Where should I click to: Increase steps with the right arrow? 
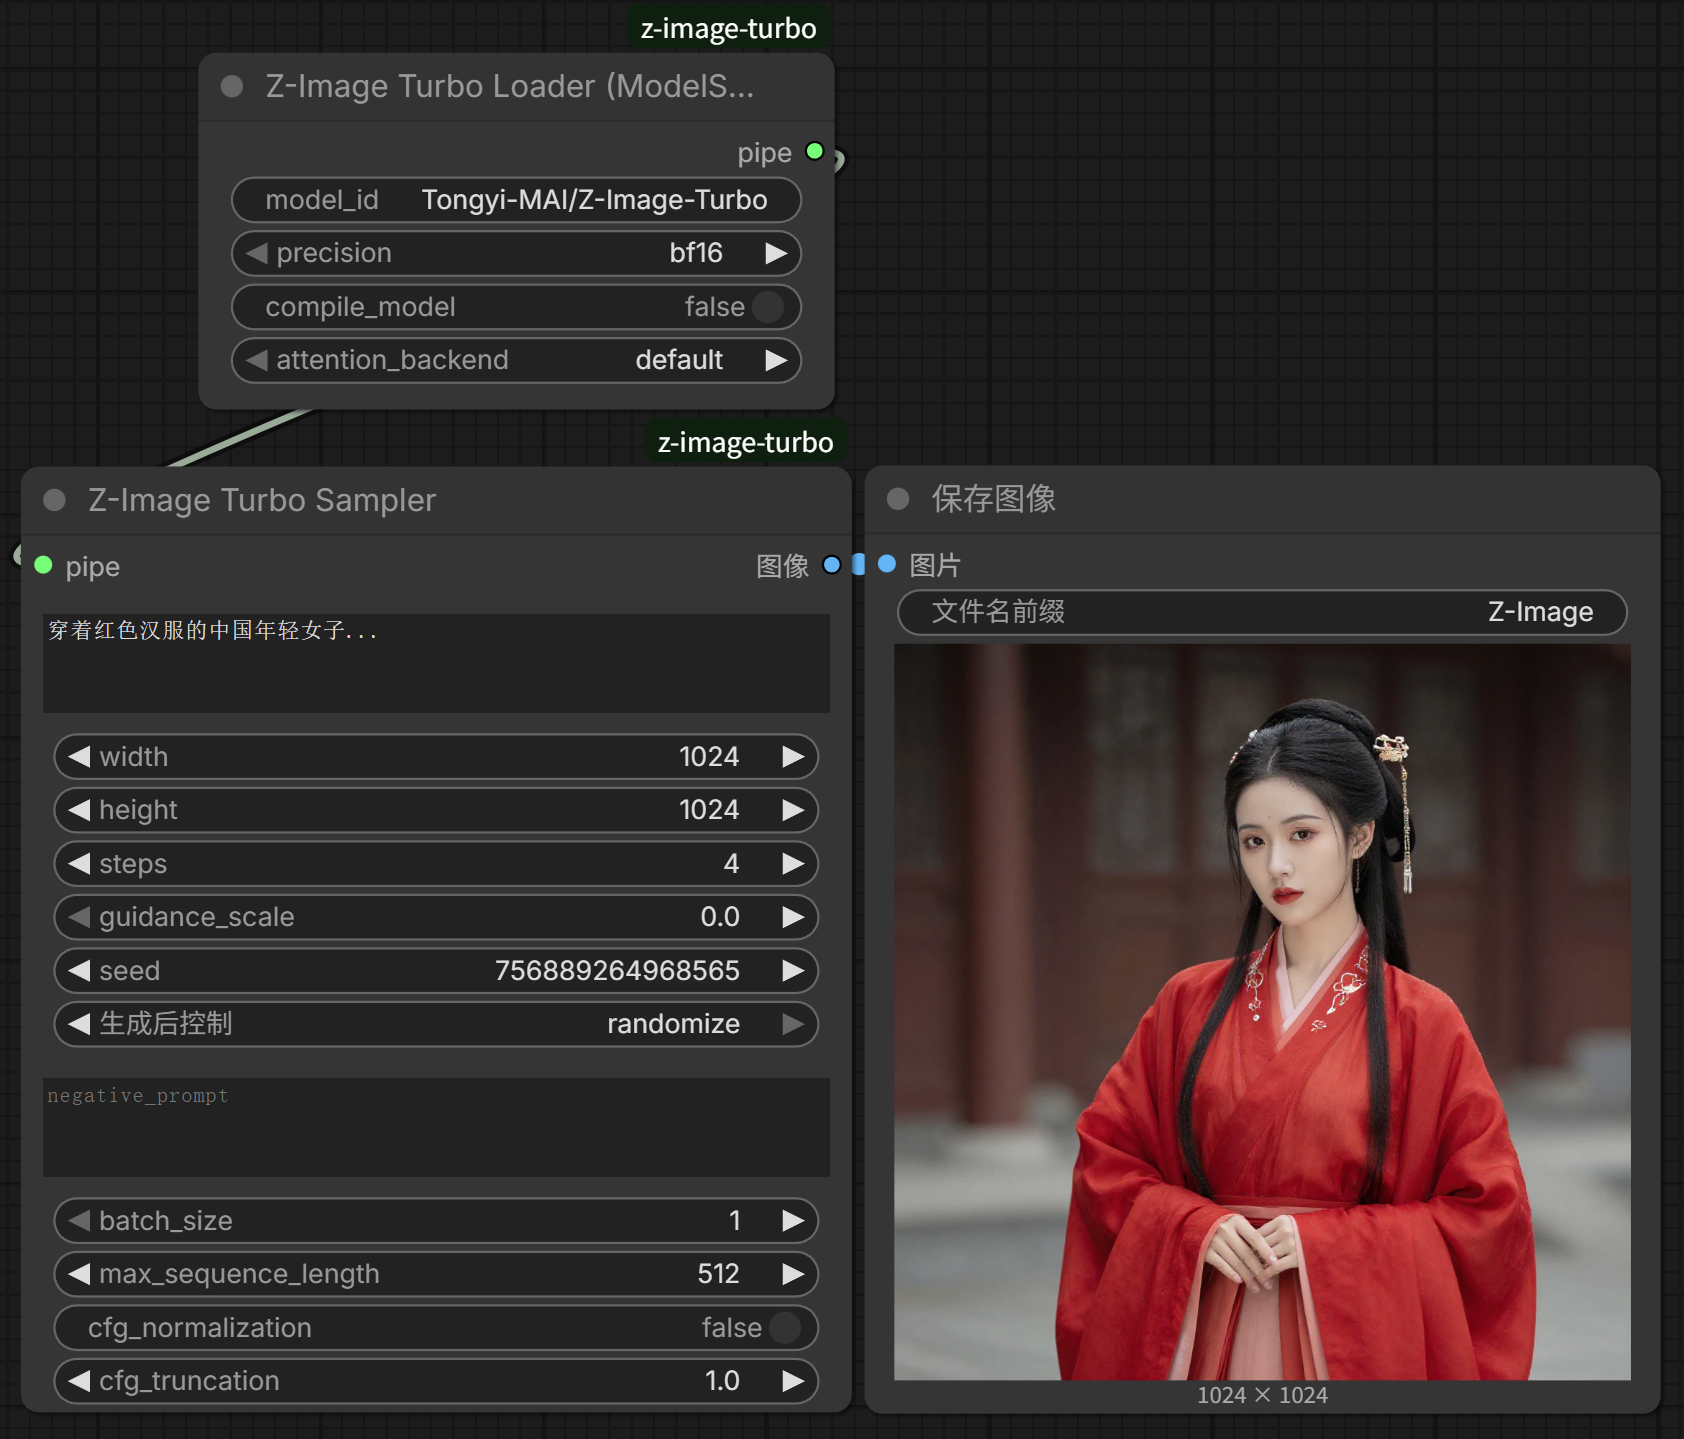point(792,864)
